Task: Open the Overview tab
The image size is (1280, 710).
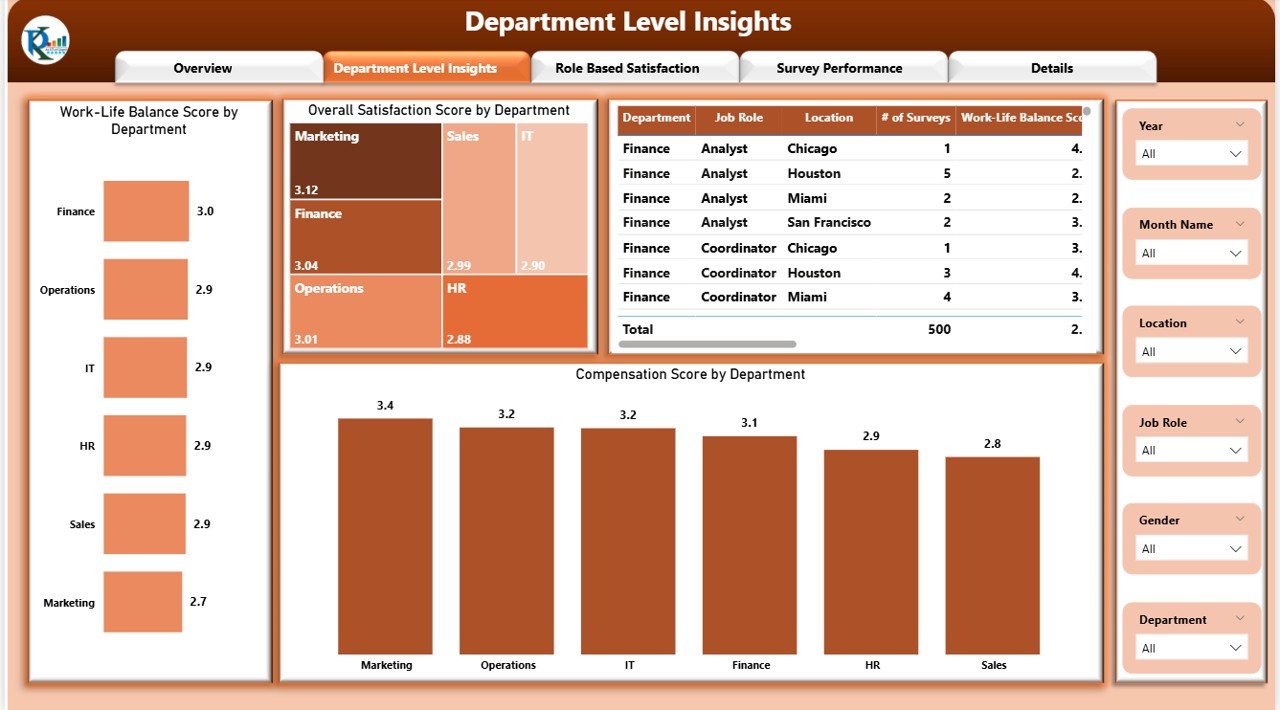Action: [x=218, y=68]
